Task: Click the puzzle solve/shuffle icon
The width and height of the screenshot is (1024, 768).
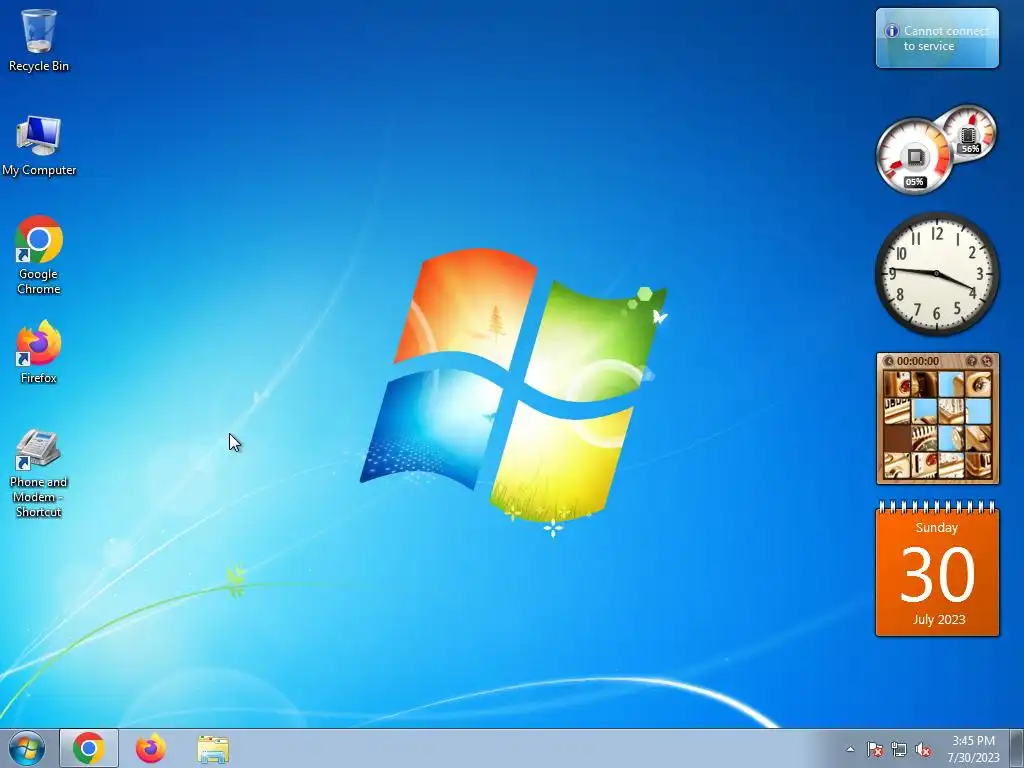Action: coord(987,361)
